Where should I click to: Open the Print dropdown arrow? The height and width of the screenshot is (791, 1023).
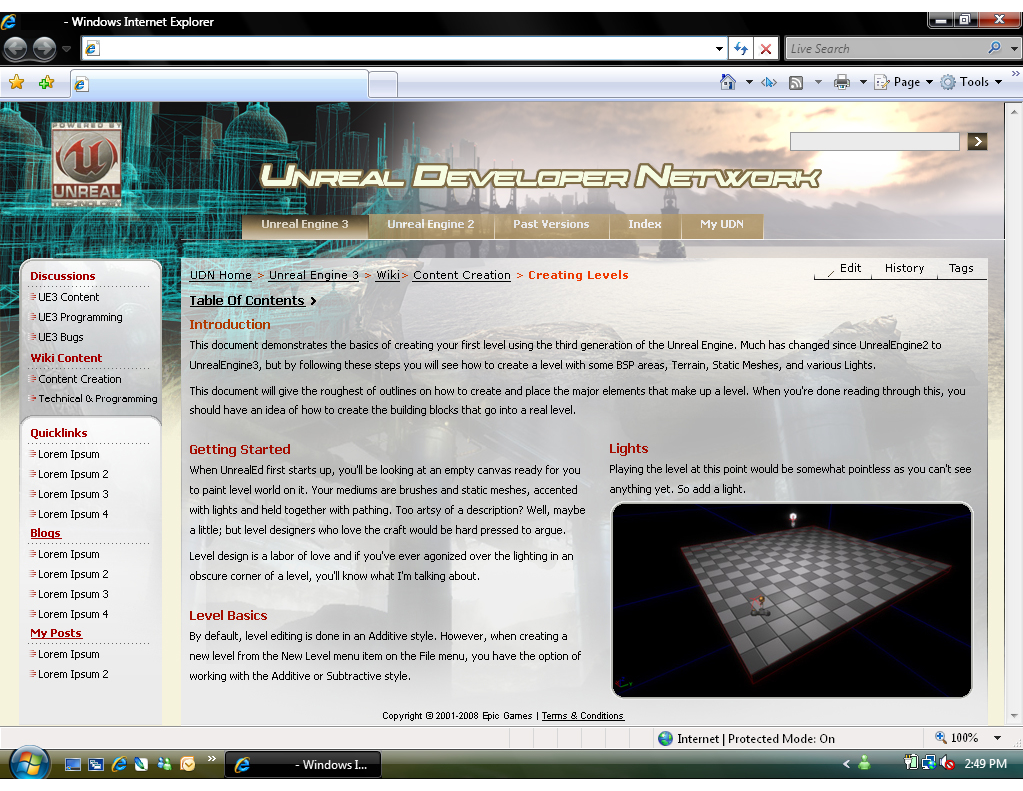tap(863, 82)
